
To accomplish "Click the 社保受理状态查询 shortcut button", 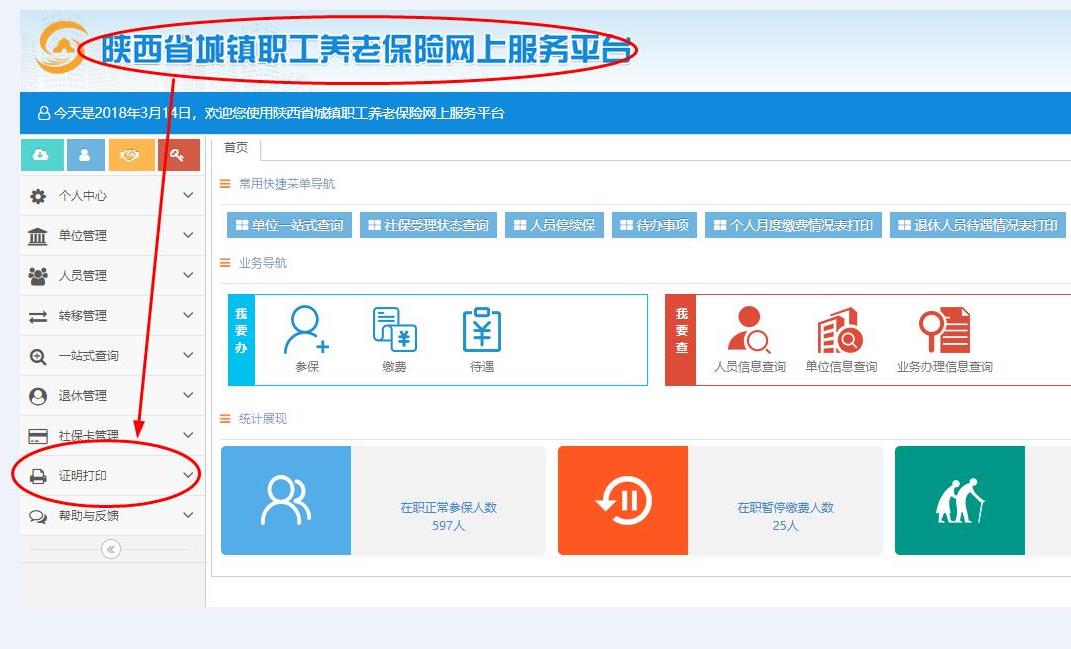I will pos(428,225).
